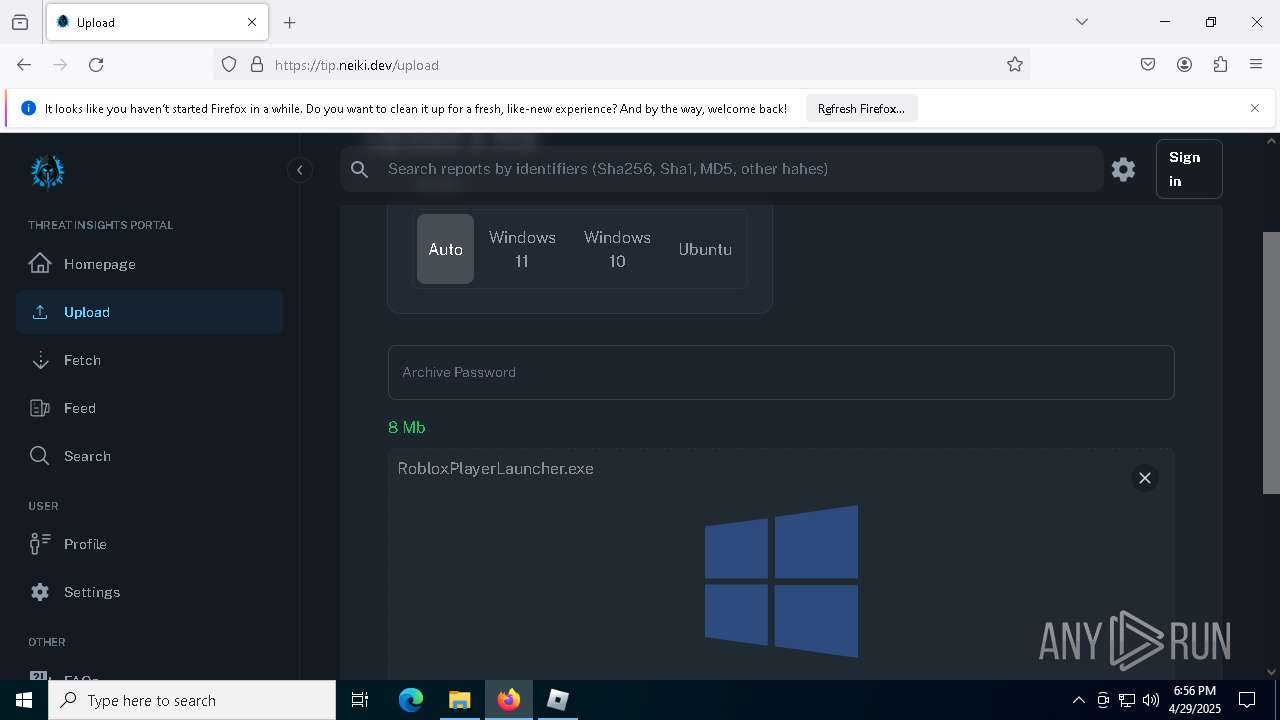Dismiss the Firefox notification bar
Viewport: 1280px width, 720px height.
[x=1255, y=108]
